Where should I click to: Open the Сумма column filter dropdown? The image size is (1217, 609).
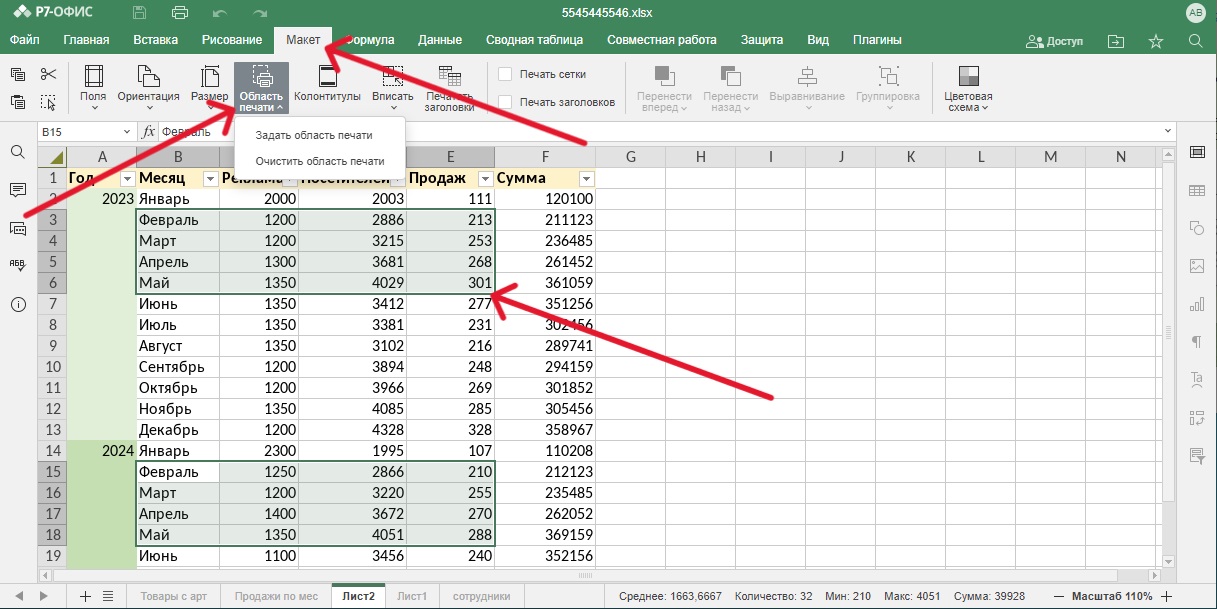coord(586,179)
